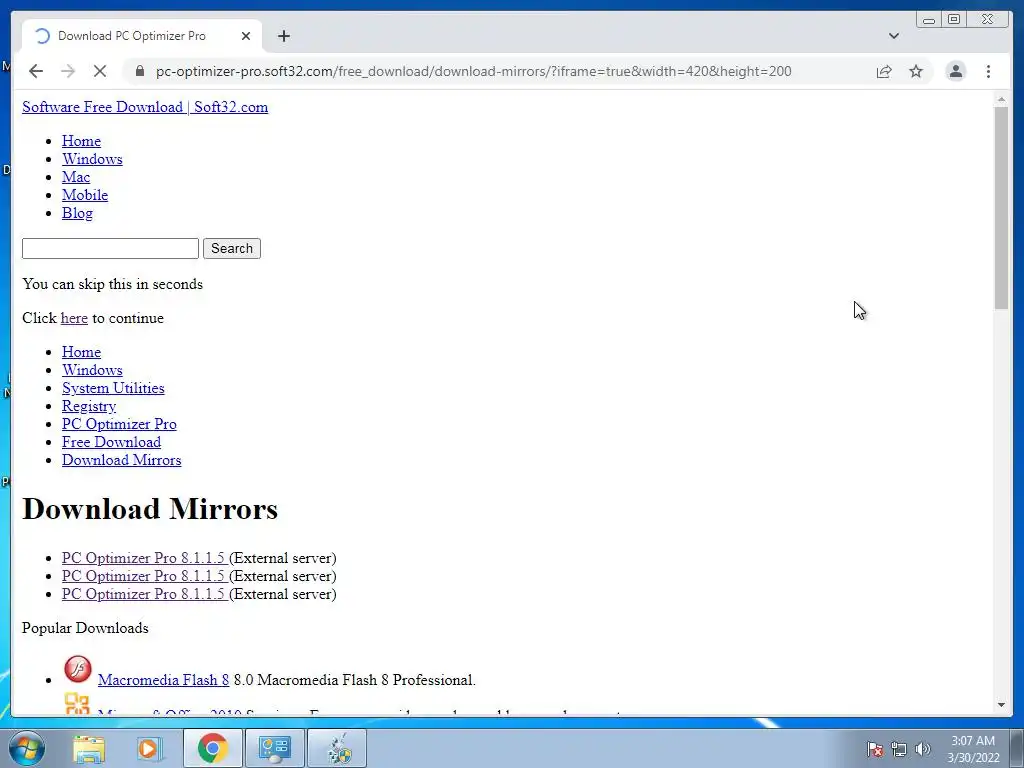
Task: Expand the tab search chevron
Action: 893,36
